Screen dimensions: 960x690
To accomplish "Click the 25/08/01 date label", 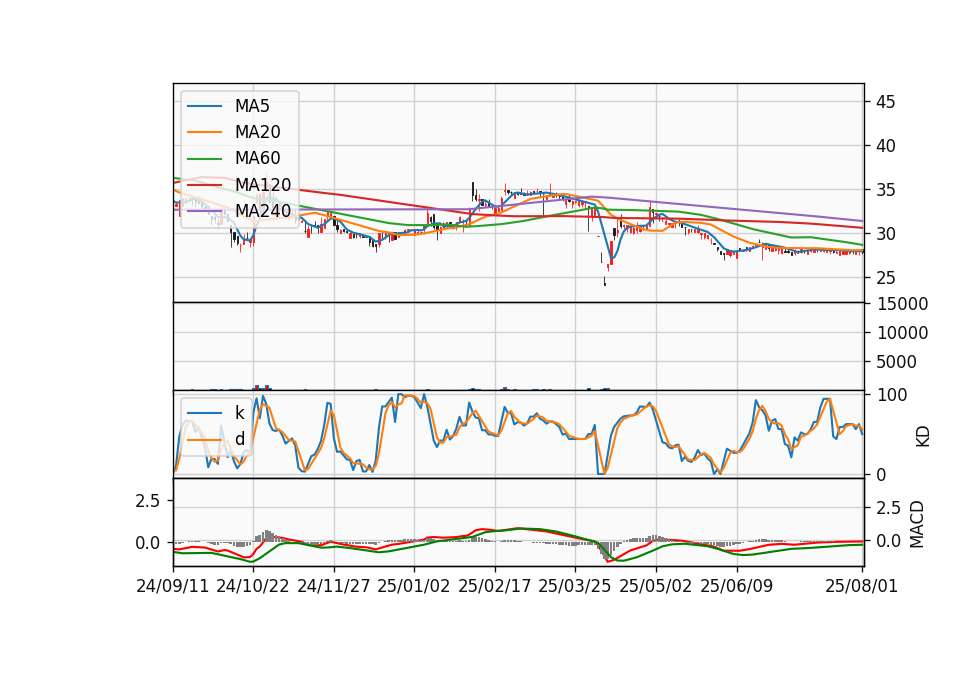I will [861, 586].
